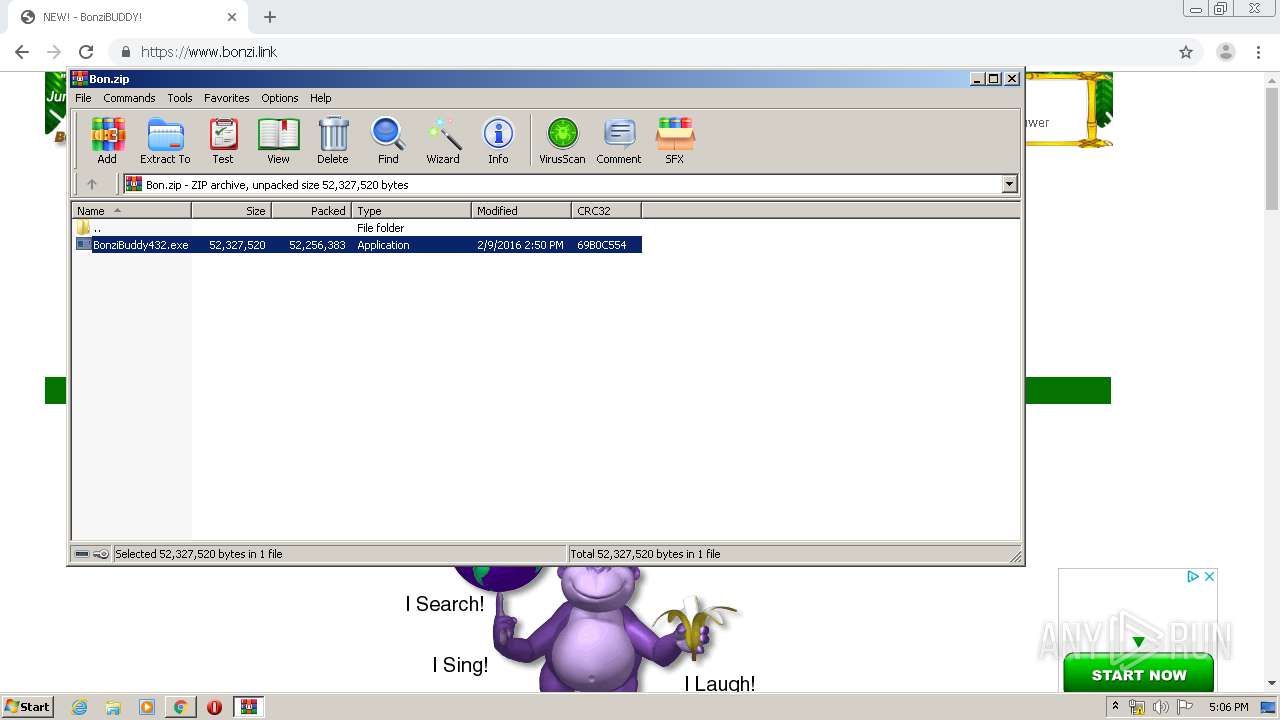Image resolution: width=1280 pixels, height=720 pixels.
Task: Open Internet Explorer from taskbar
Action: point(80,707)
